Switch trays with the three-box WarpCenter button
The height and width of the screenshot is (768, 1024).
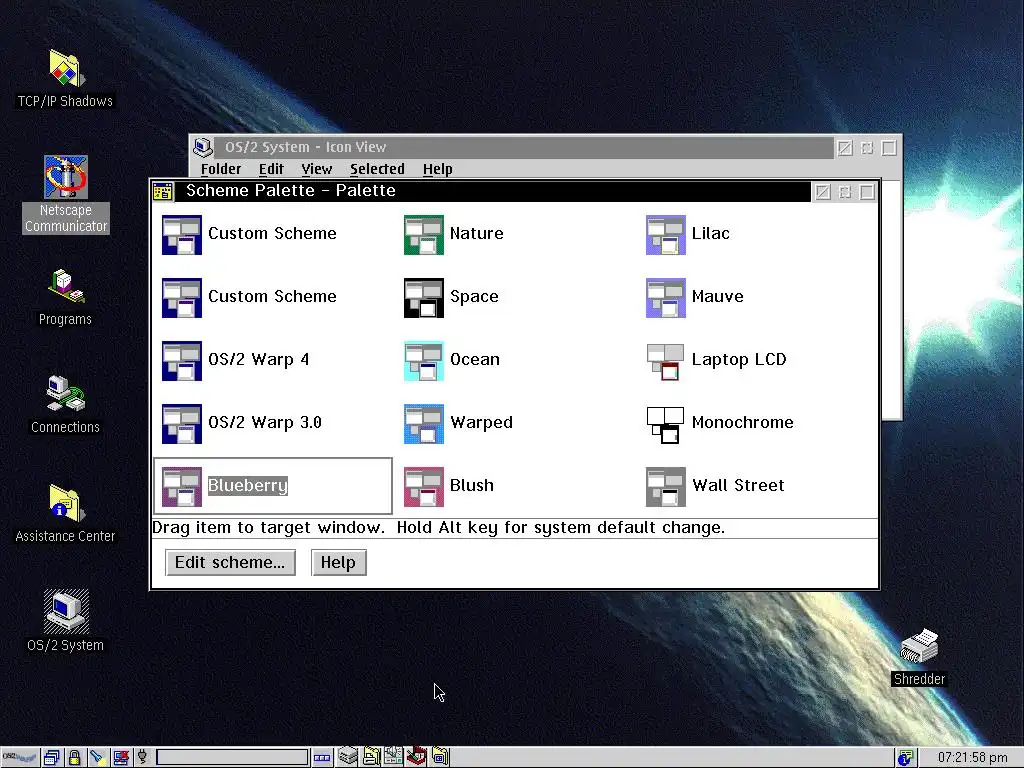[321, 758]
